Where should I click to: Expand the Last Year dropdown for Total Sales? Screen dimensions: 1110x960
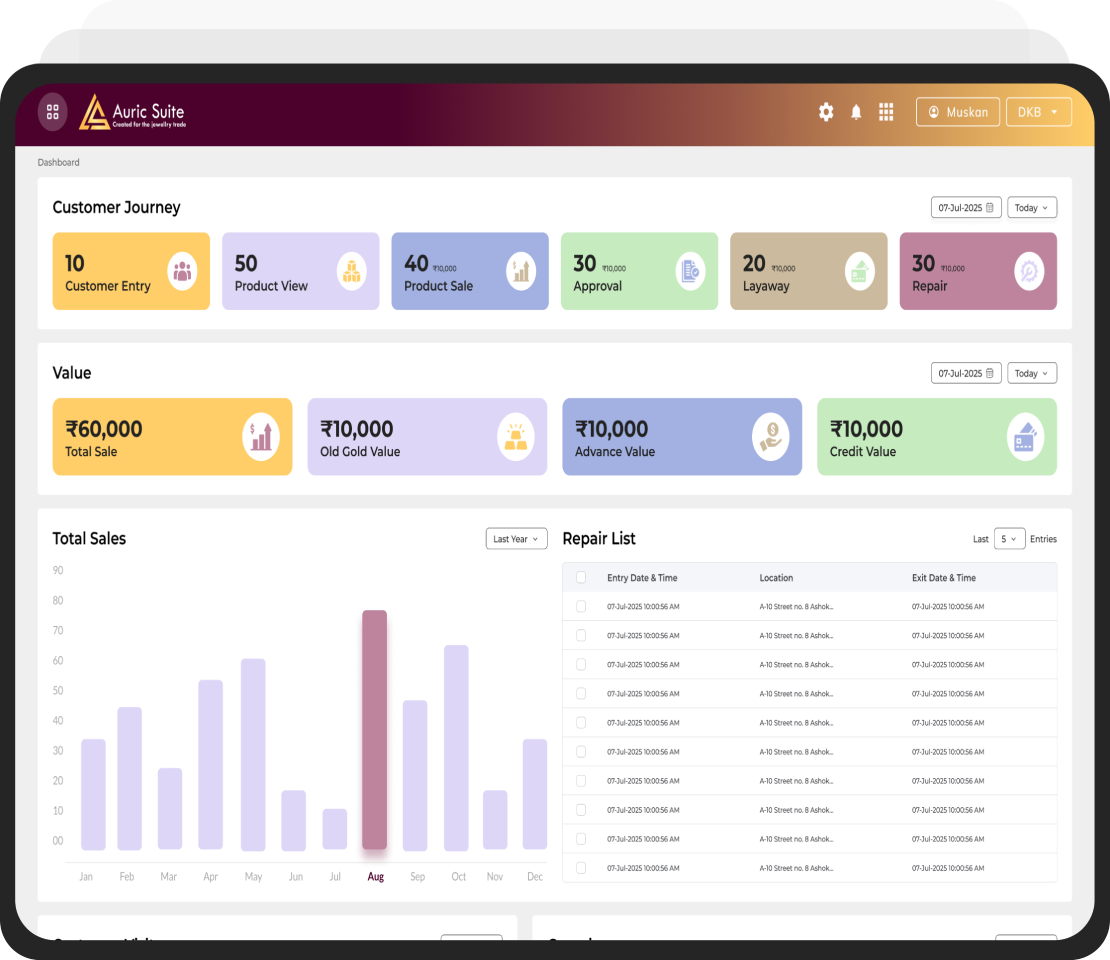516,539
